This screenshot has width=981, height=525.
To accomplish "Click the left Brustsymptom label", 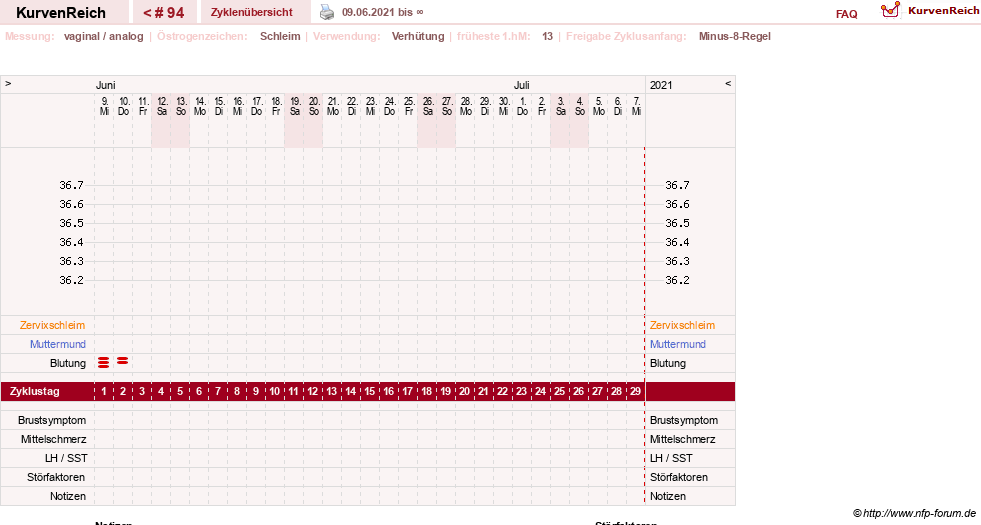I will [x=52, y=420].
